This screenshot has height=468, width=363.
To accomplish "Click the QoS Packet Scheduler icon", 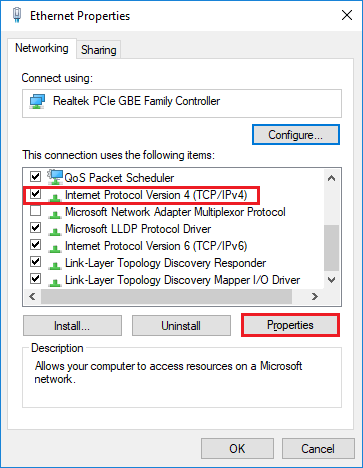I will [55, 177].
